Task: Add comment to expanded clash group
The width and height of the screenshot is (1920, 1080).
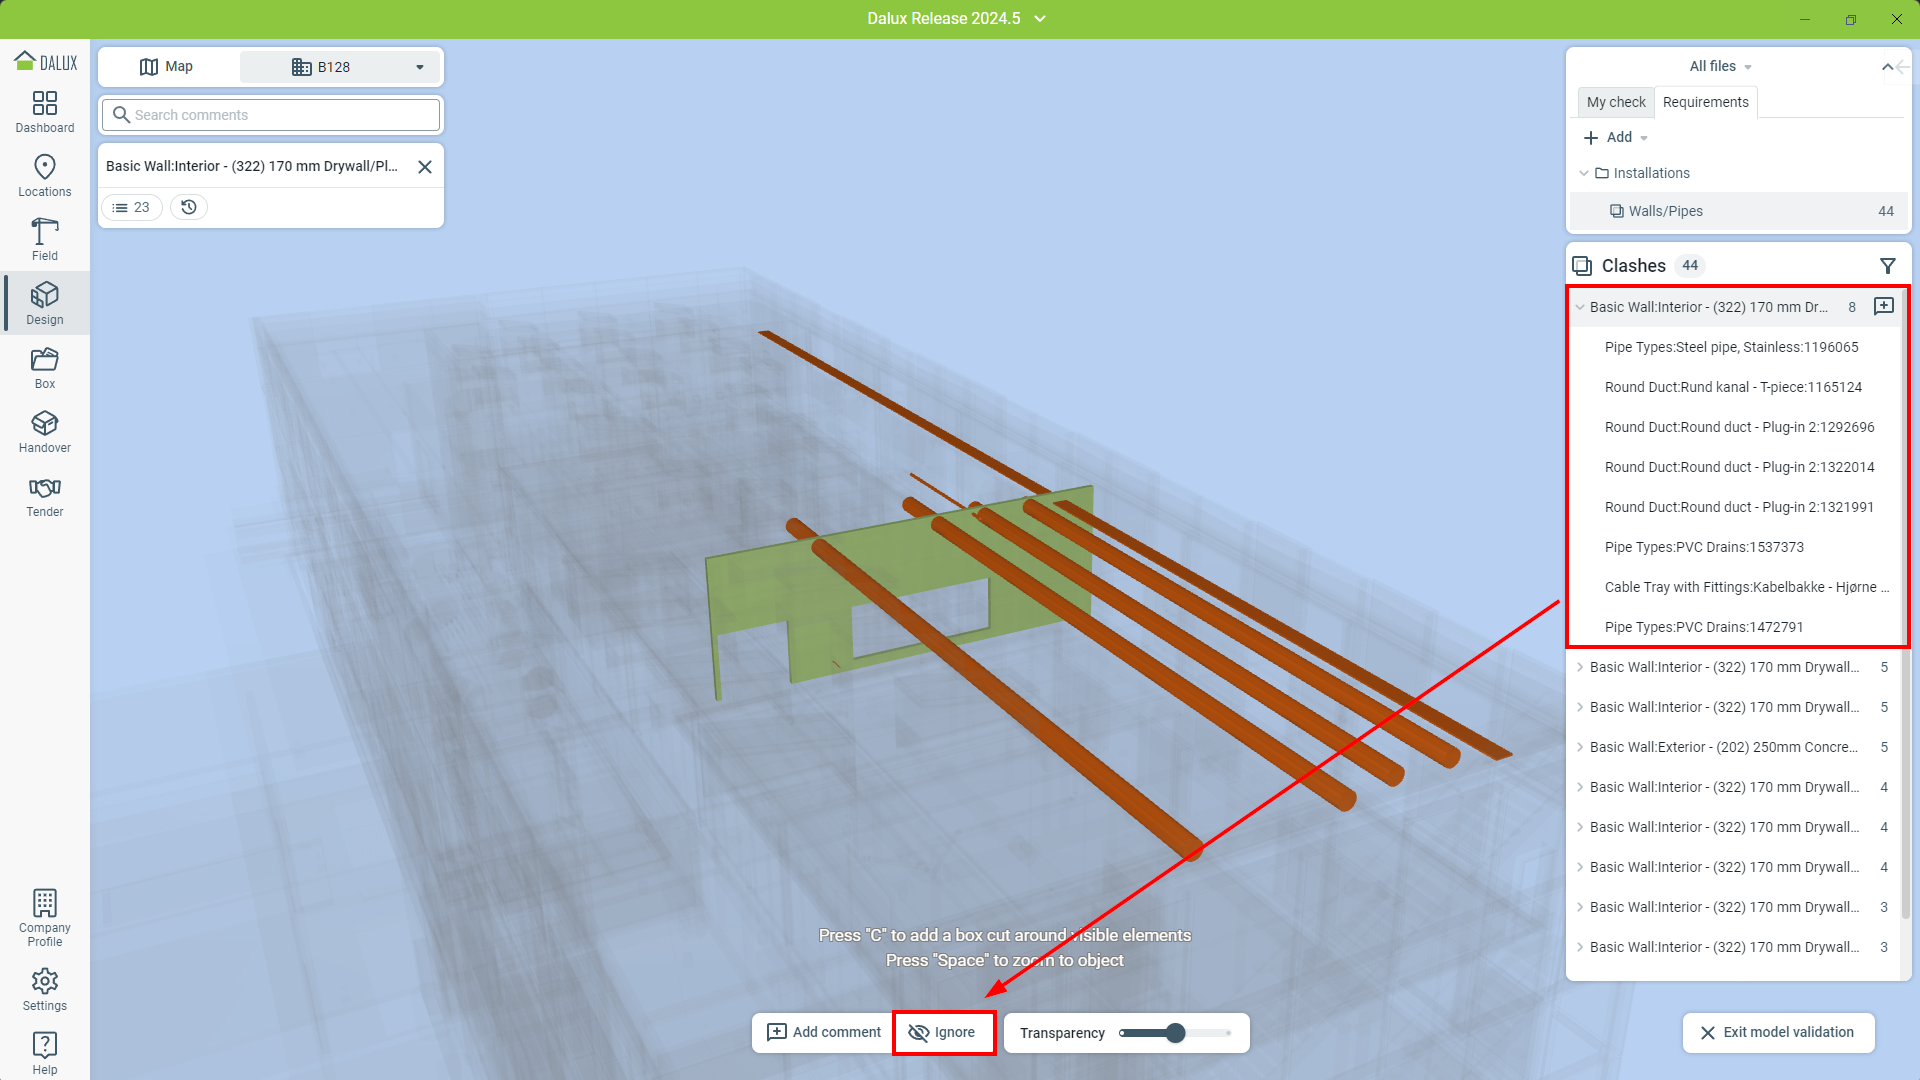Action: pos(1883,307)
